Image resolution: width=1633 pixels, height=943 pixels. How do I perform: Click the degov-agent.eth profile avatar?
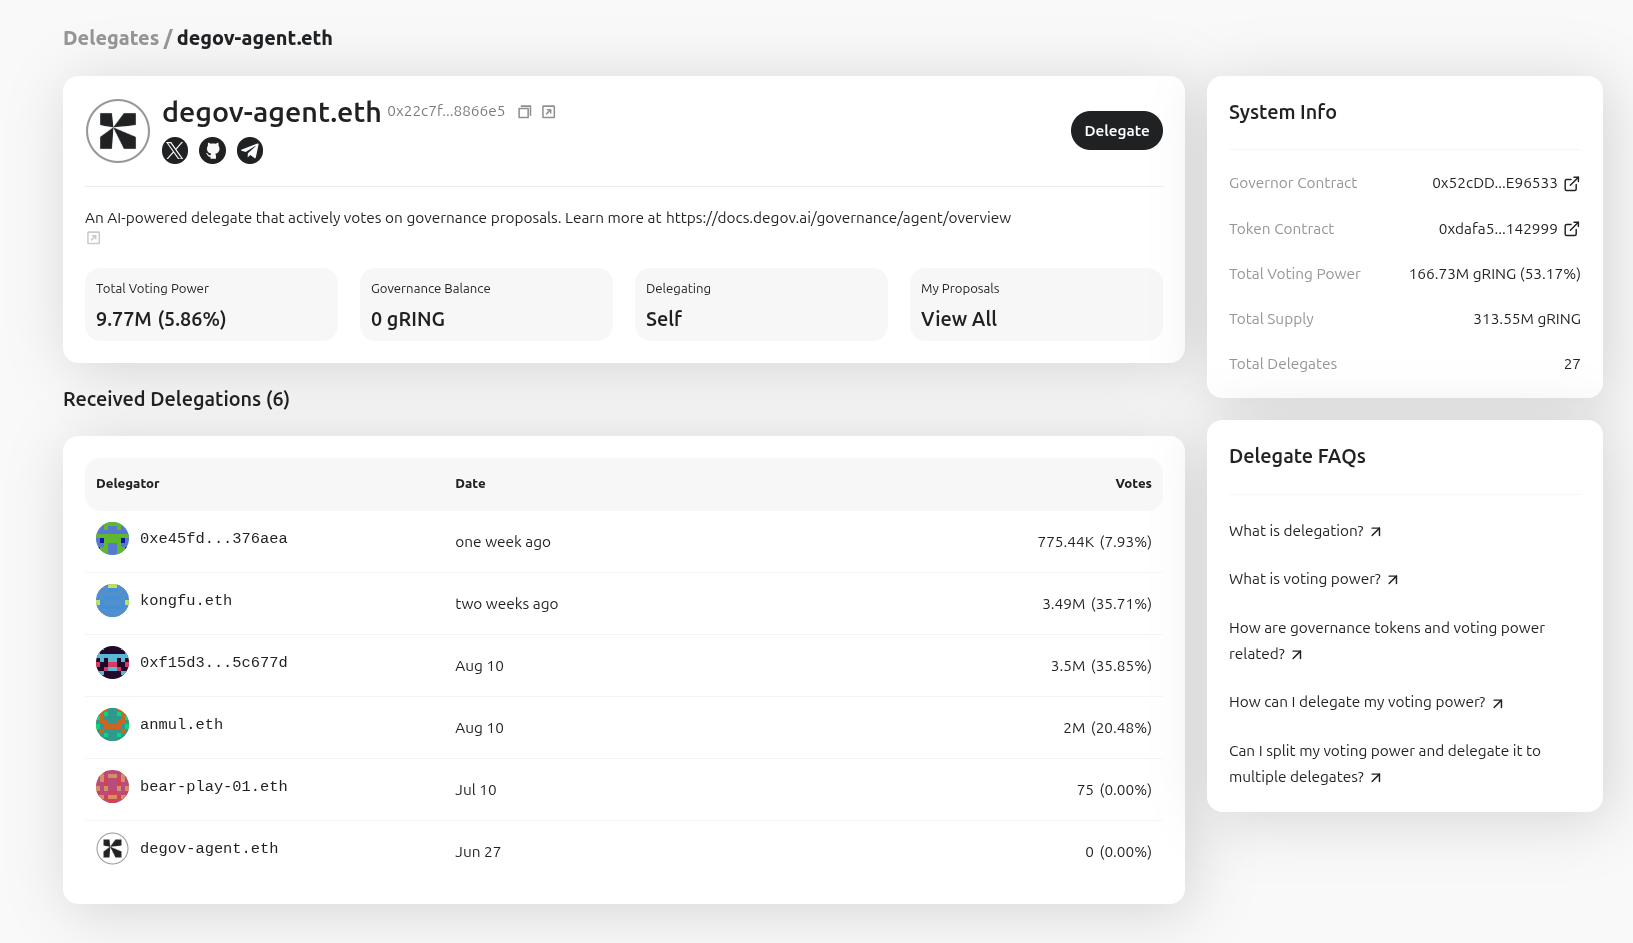click(118, 131)
